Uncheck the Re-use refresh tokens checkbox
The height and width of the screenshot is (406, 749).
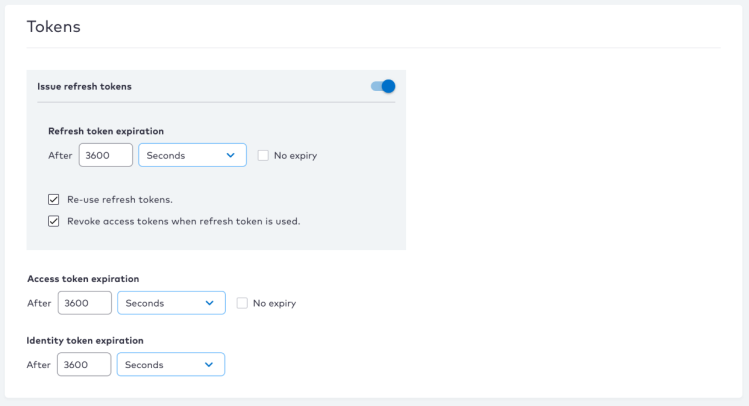coord(54,199)
